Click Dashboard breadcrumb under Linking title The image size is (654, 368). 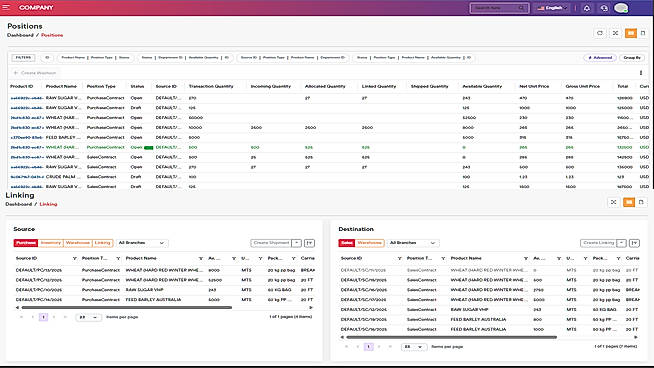pyautogui.click(x=18, y=204)
